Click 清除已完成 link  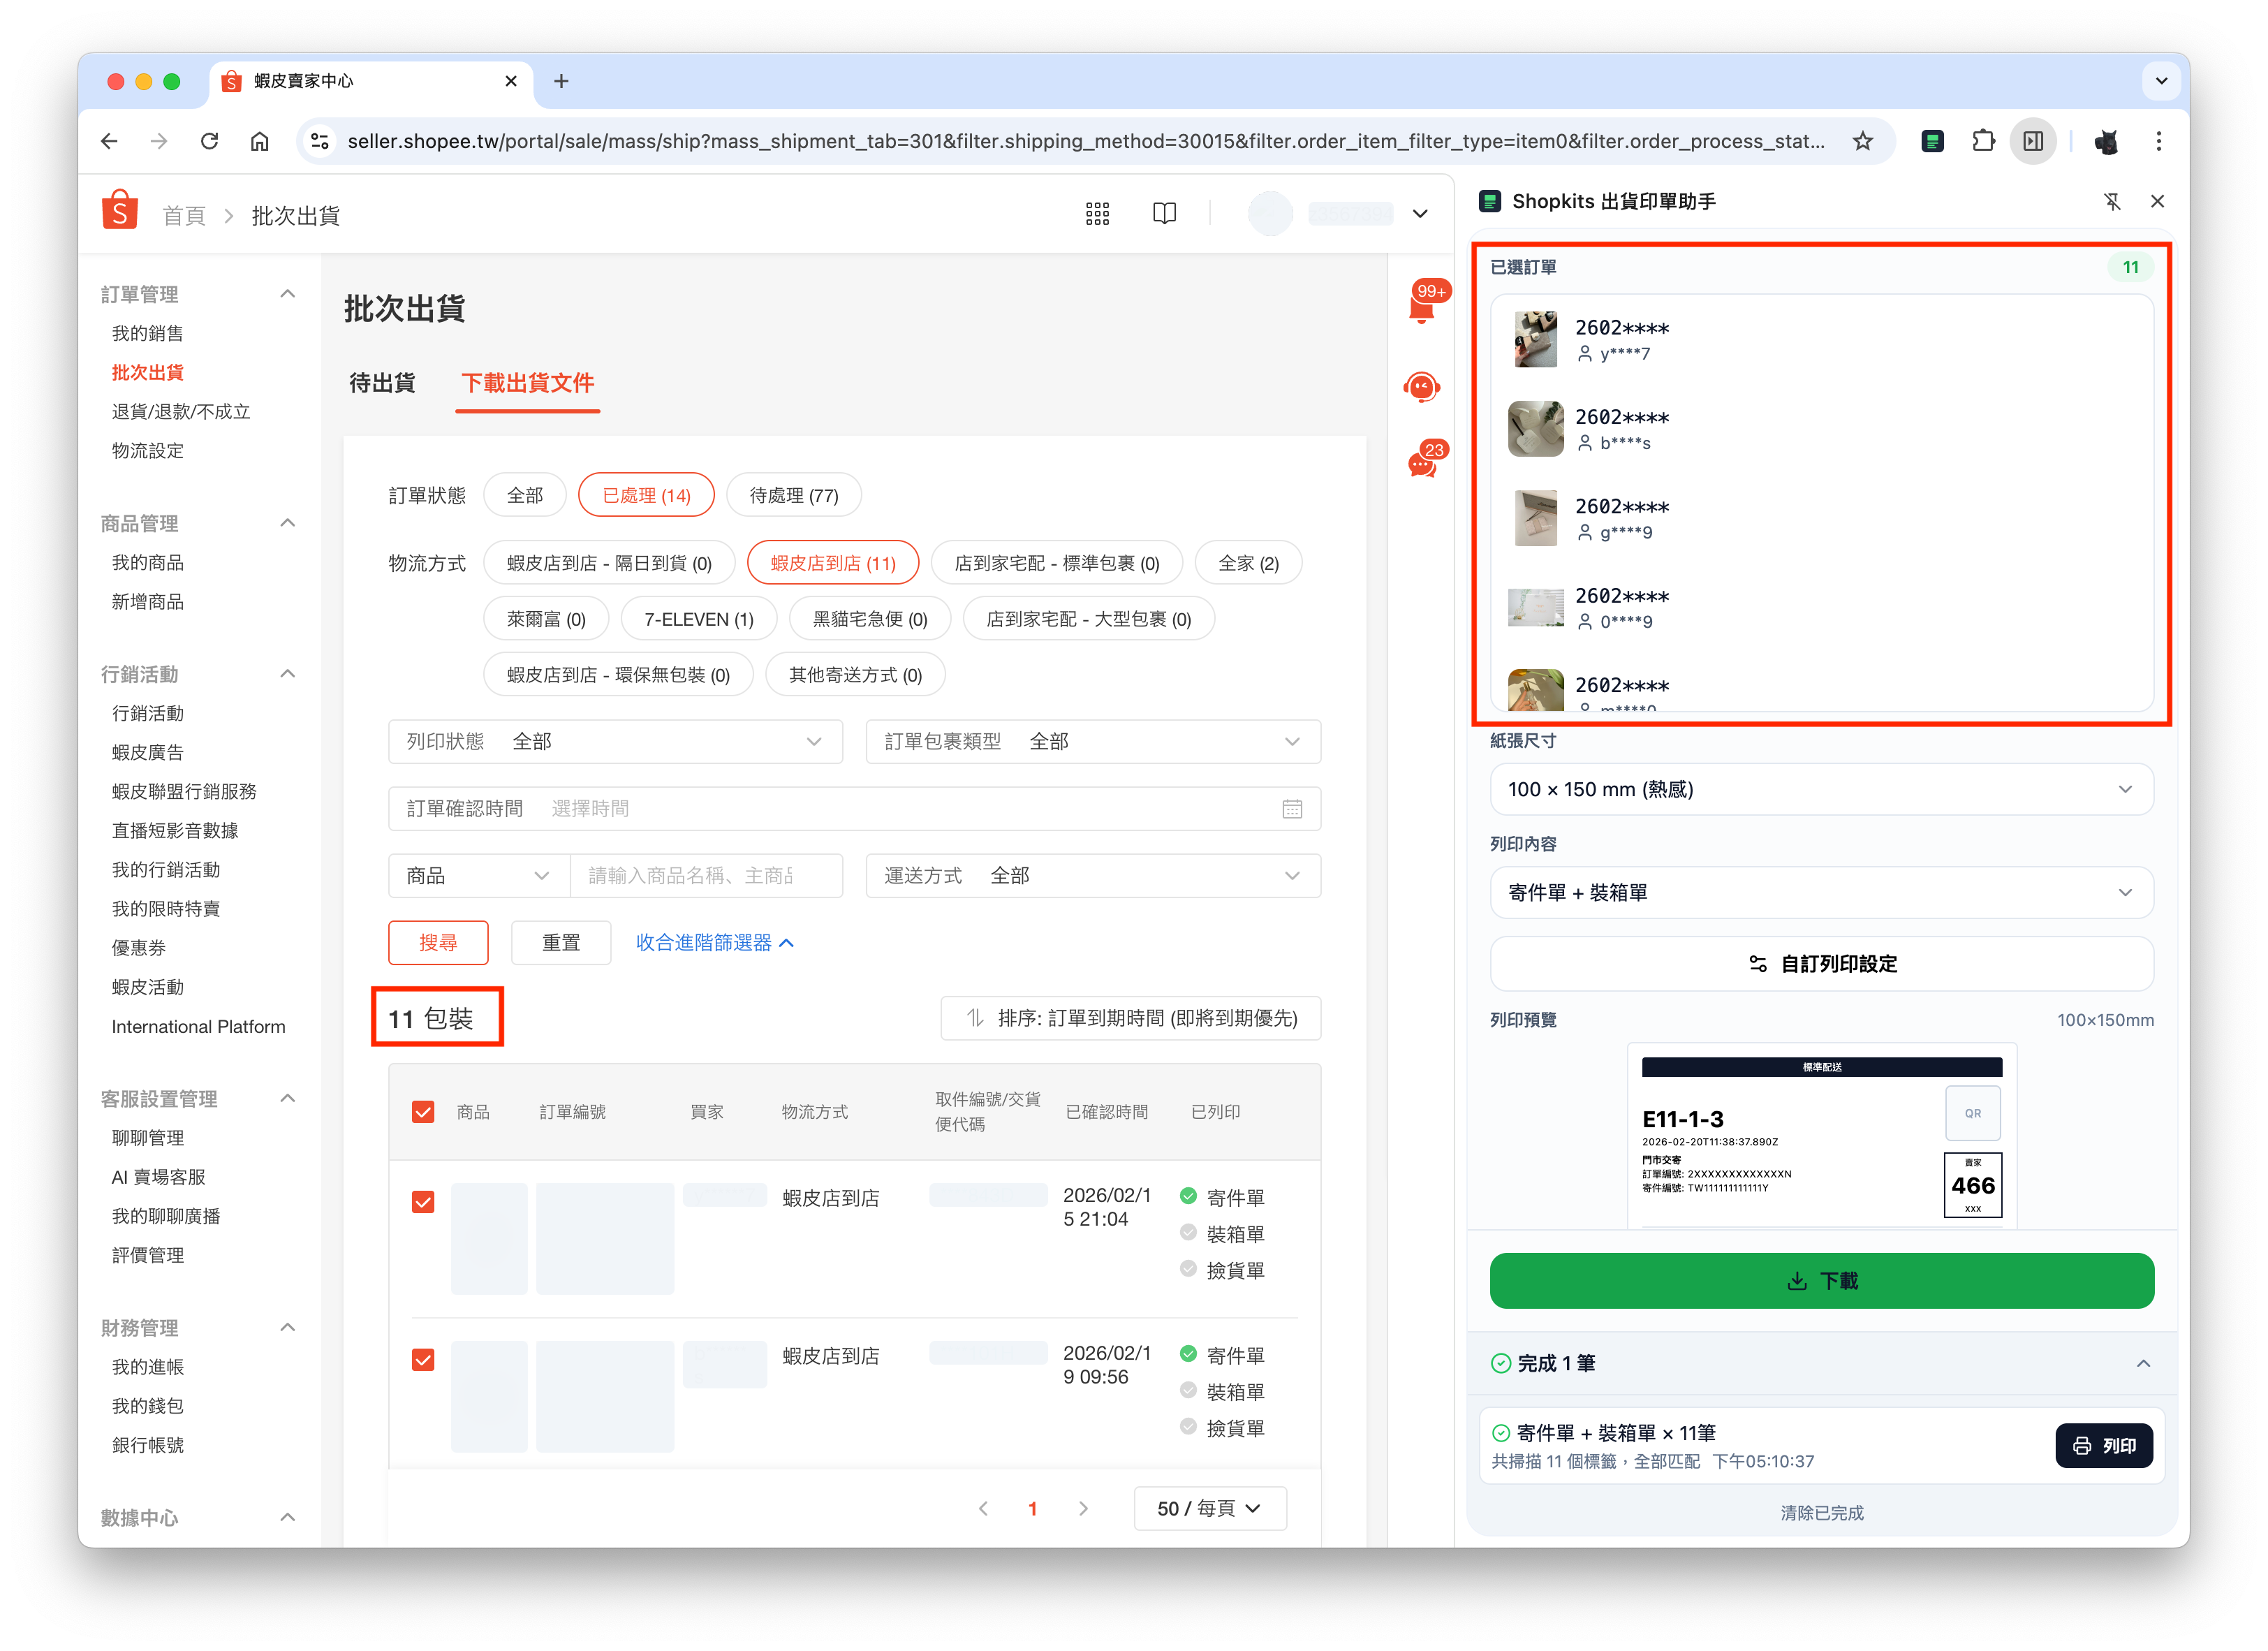tap(1821, 1513)
